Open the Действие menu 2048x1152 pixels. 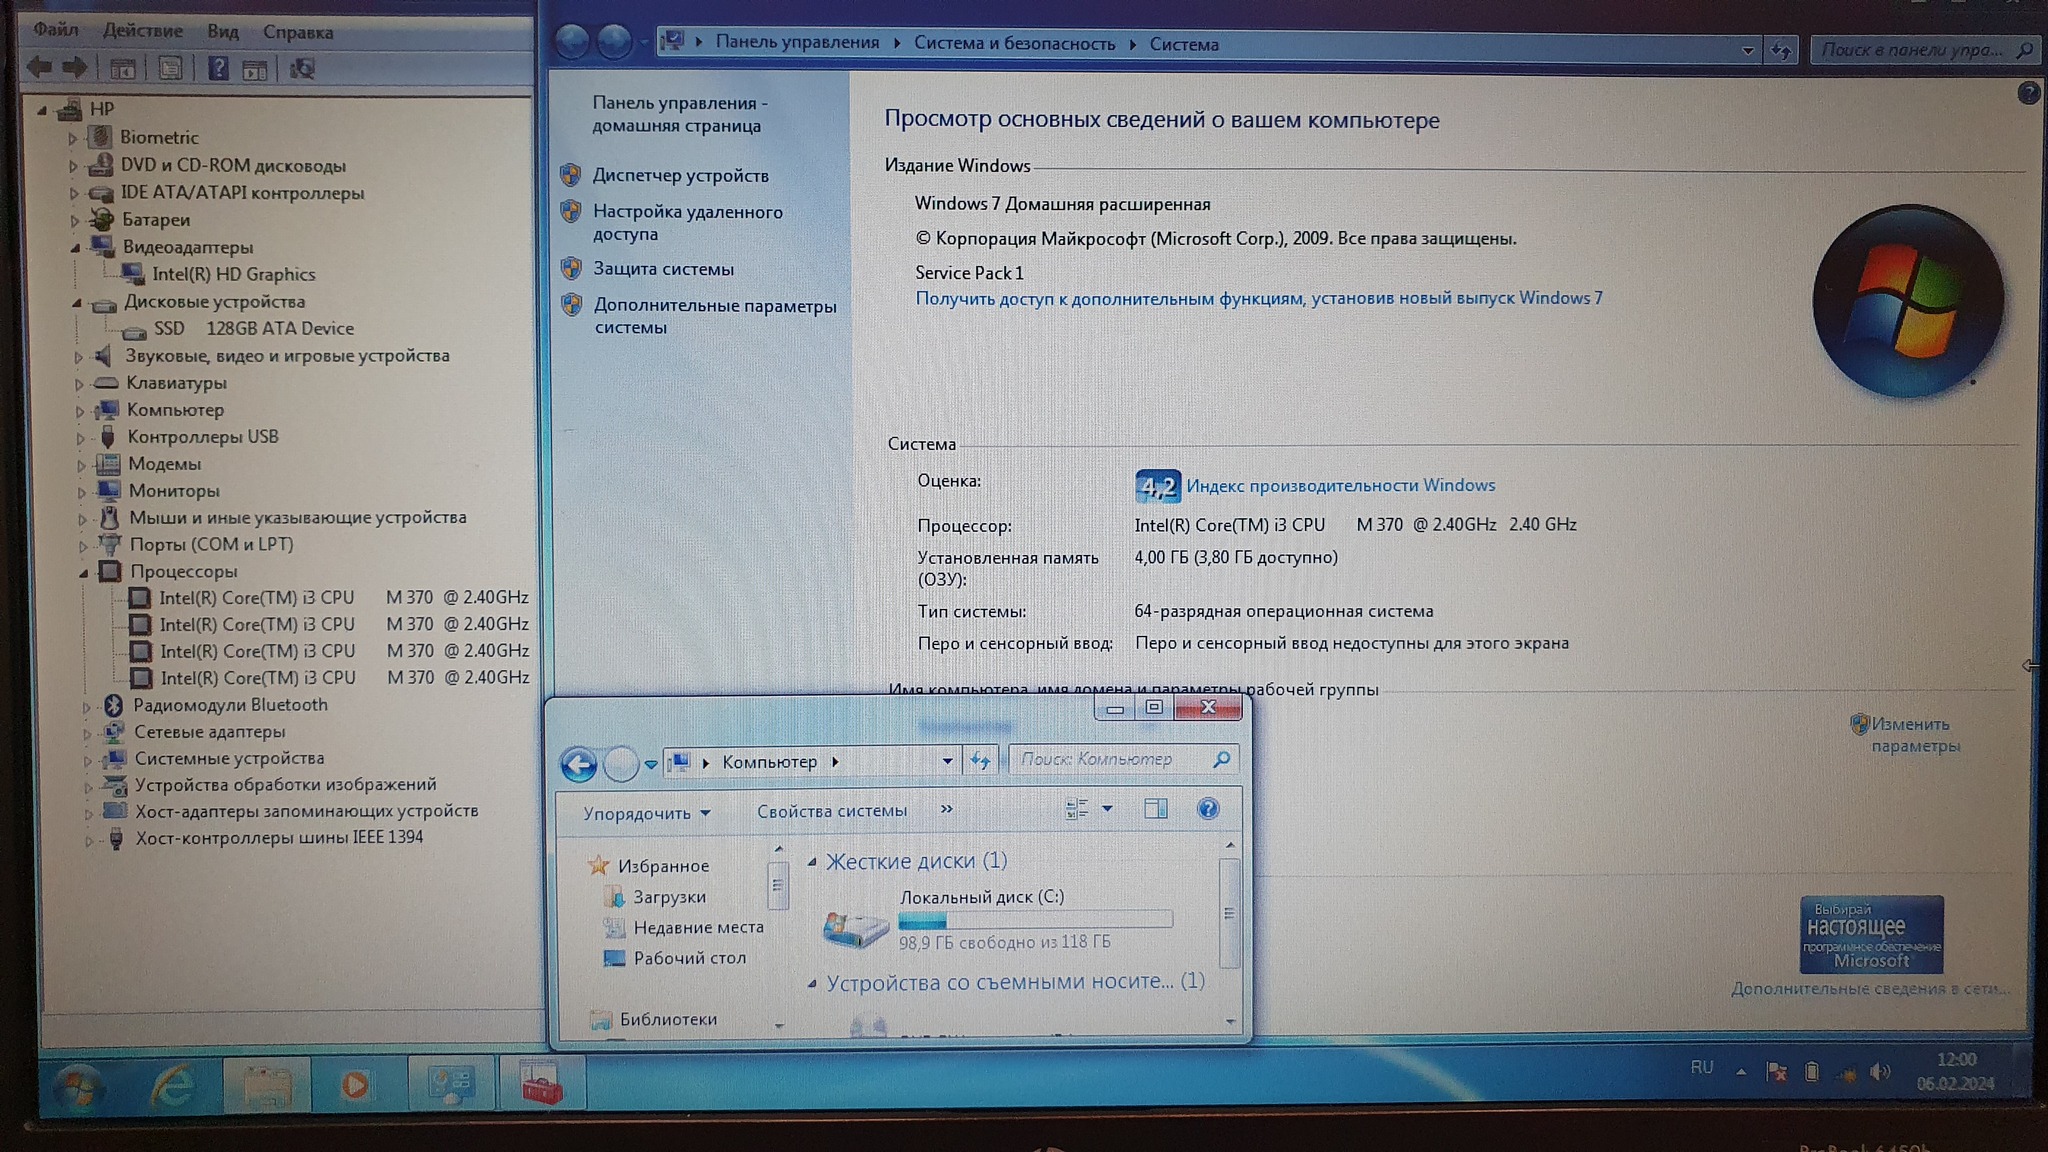[x=143, y=31]
